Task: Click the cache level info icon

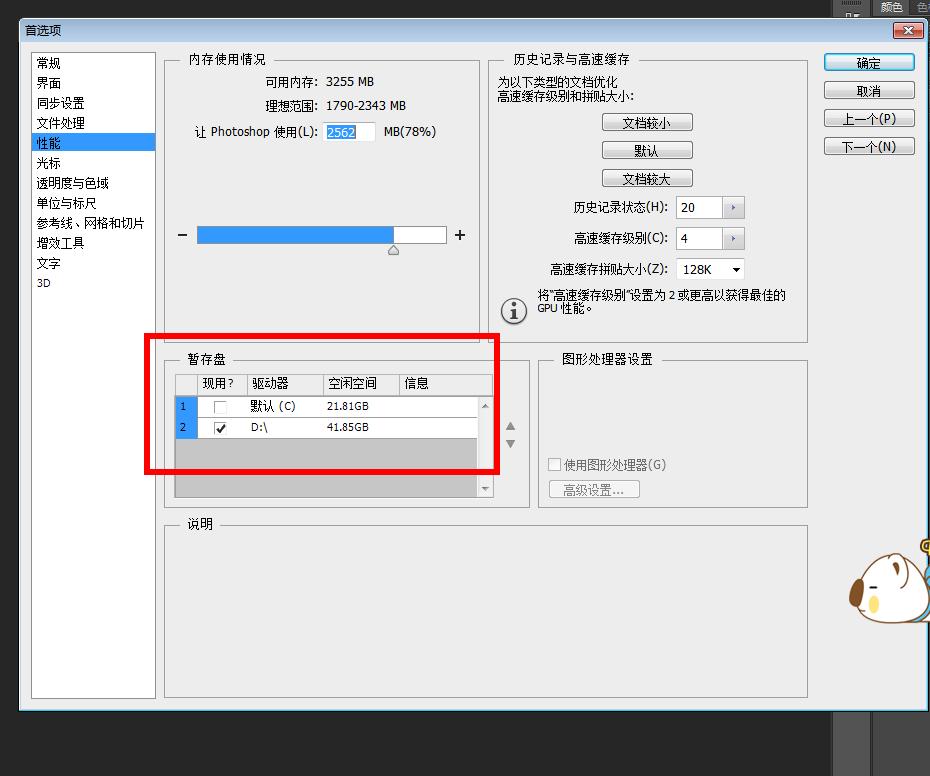Action: point(513,310)
